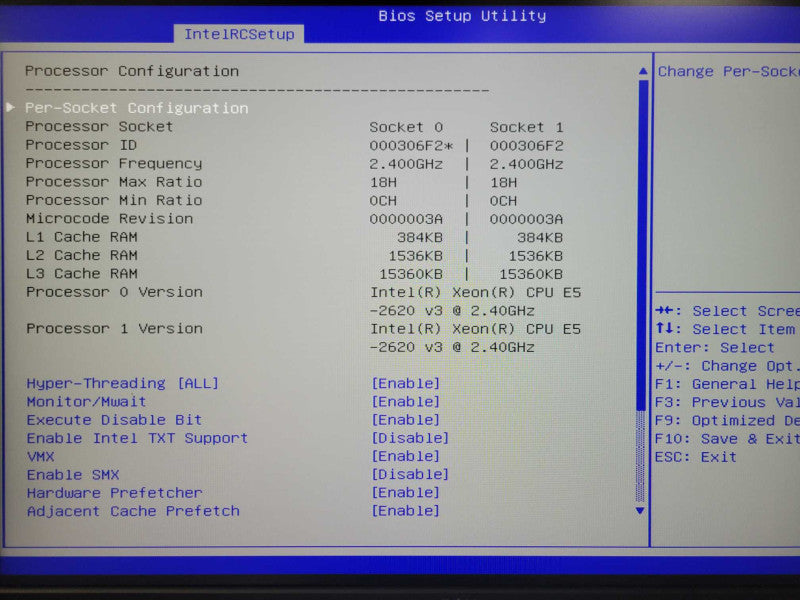The image size is (800, 600).
Task: Click the ESC: Exit hint
Action: (696, 457)
